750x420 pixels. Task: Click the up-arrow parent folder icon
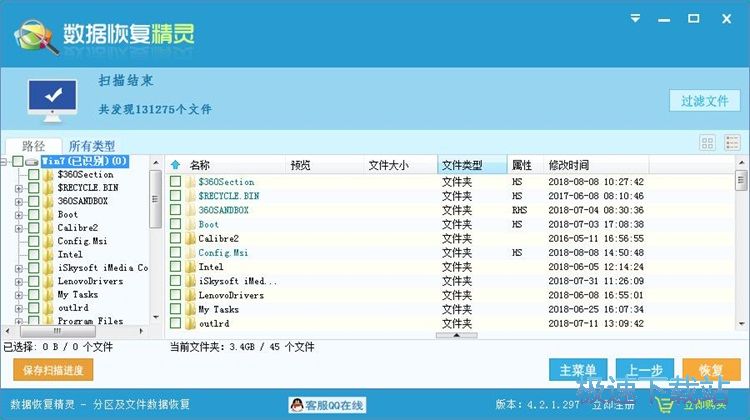point(176,165)
